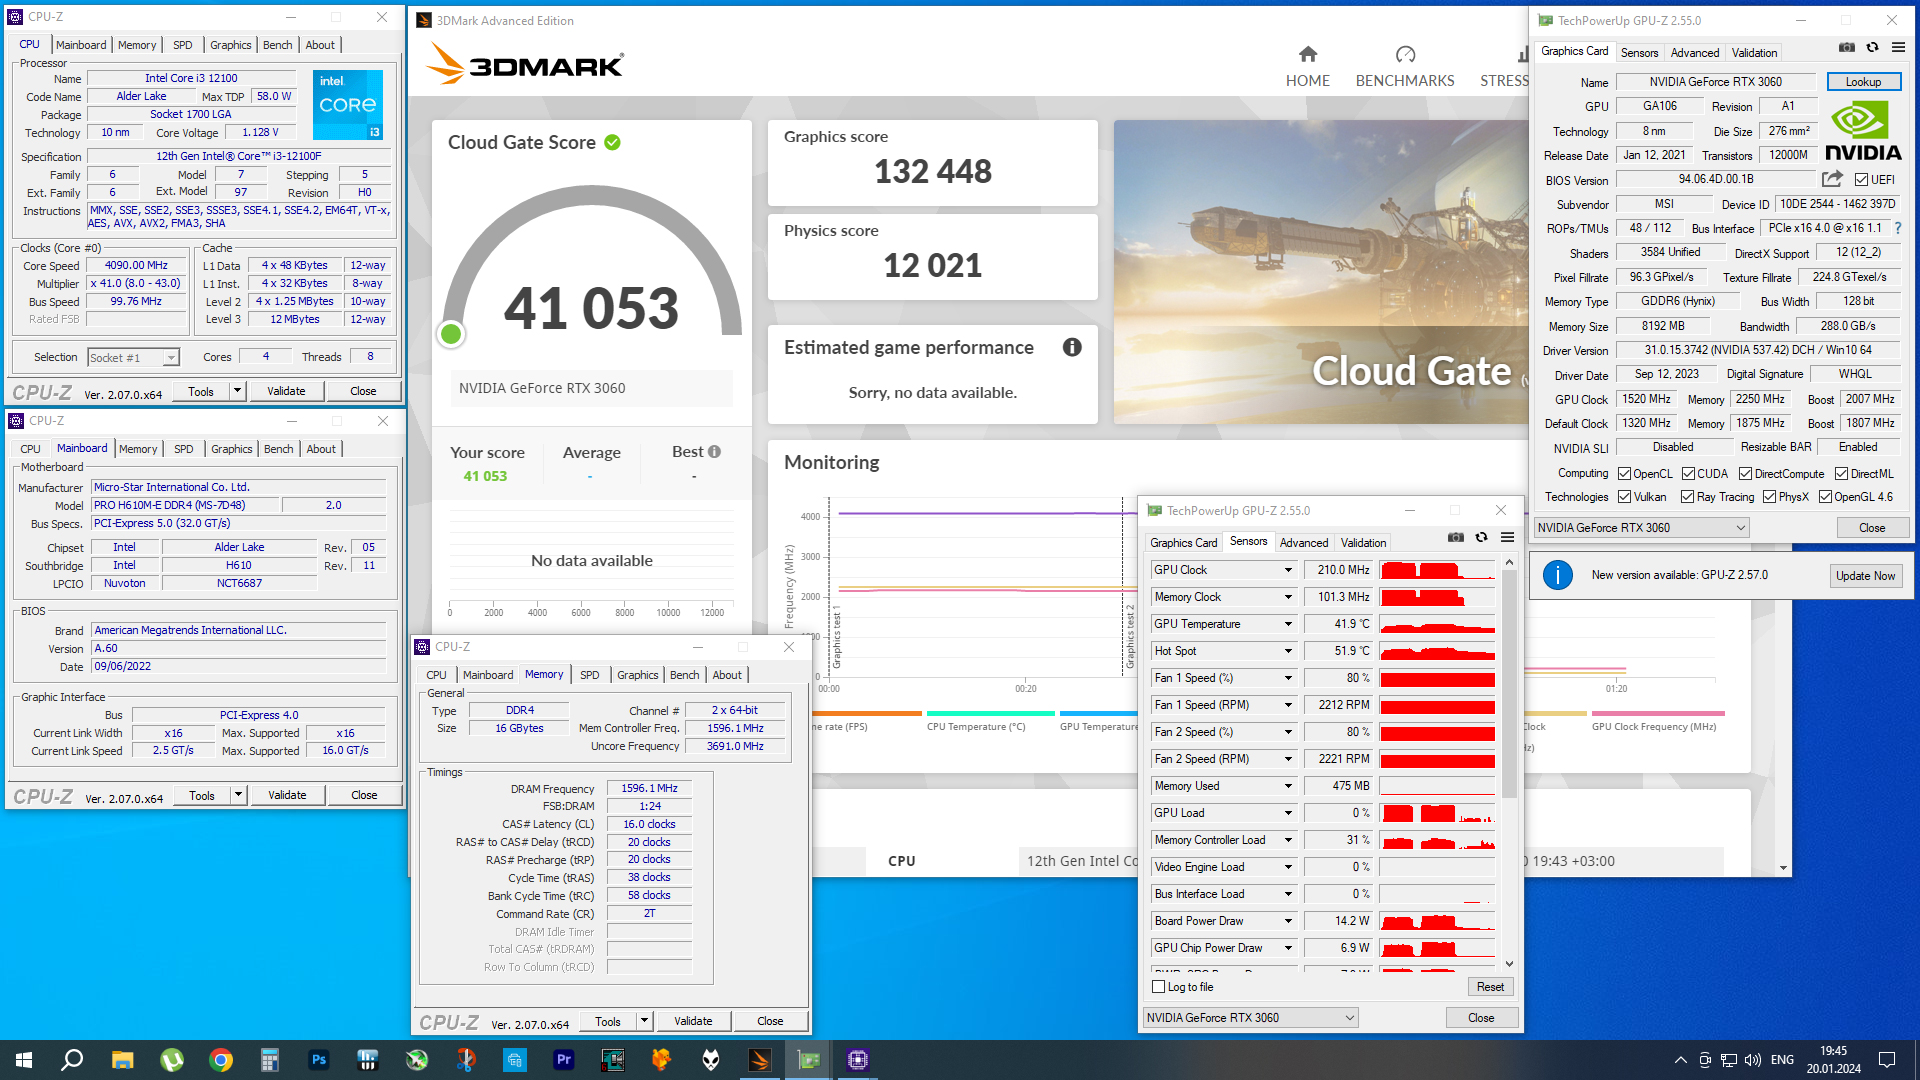The width and height of the screenshot is (1920, 1080).
Task: Toggle Vulkan checkbox in GPU-Z
Action: click(x=1624, y=497)
